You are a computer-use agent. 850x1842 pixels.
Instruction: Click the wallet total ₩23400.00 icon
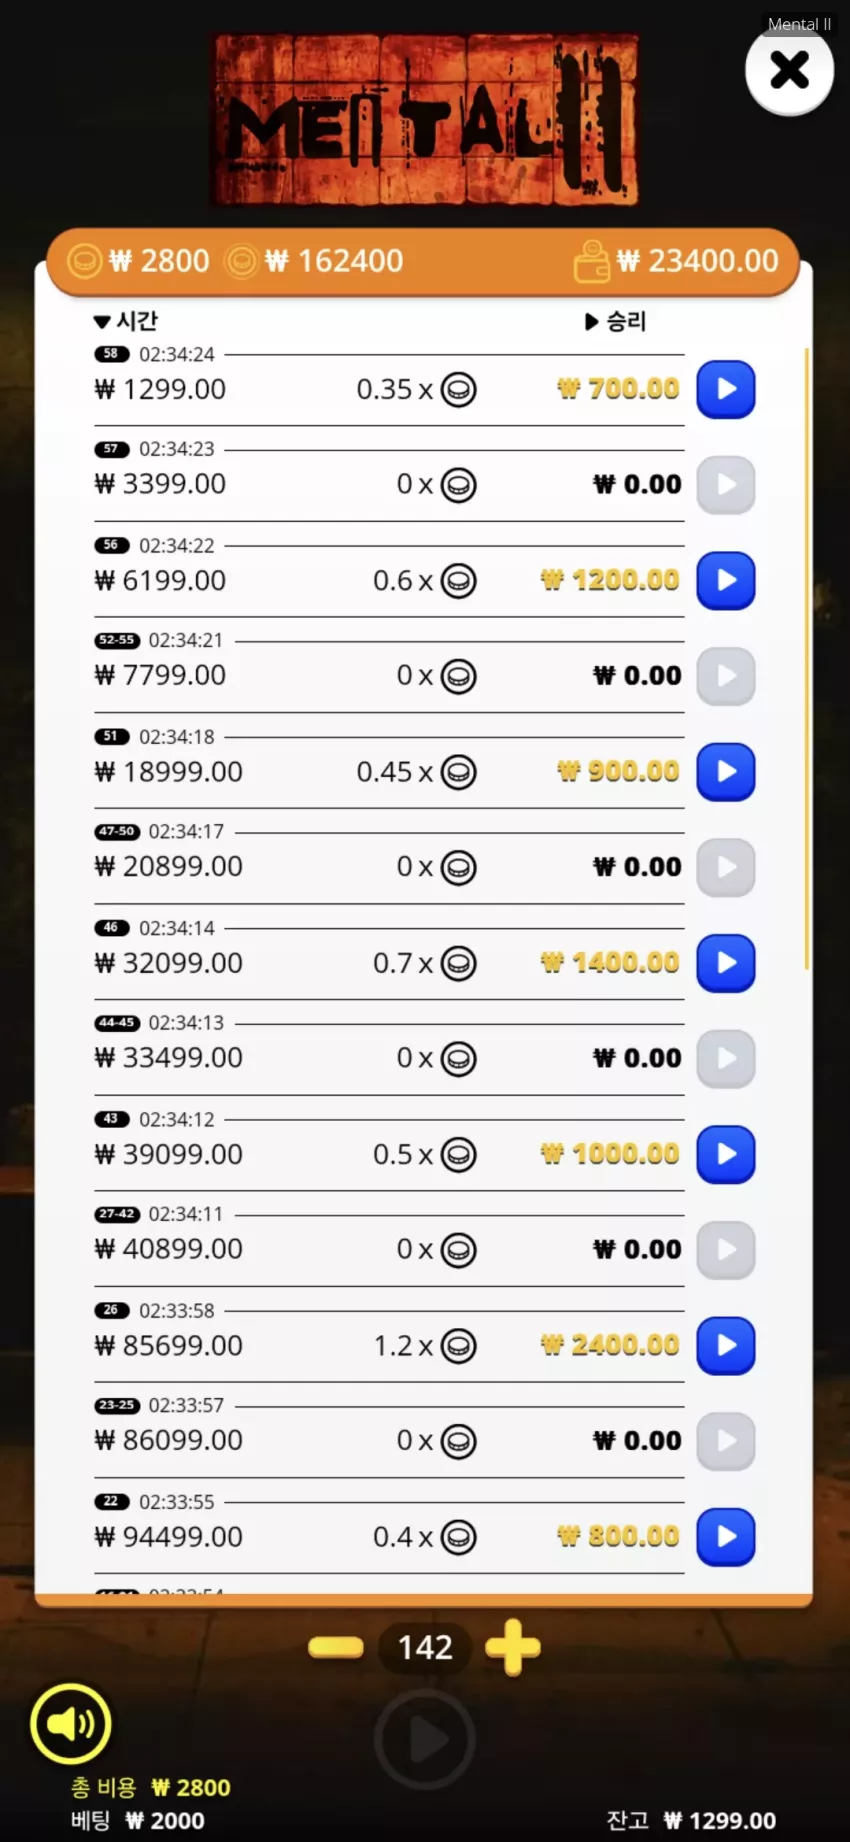pos(591,262)
